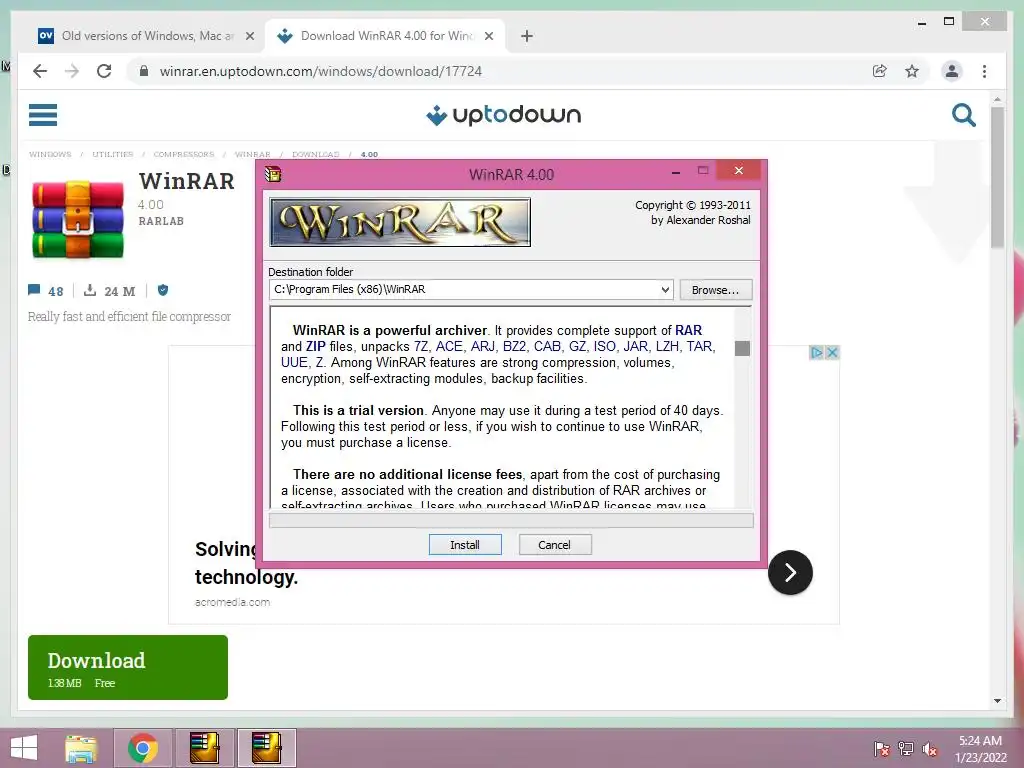Viewport: 1024px width, 768px height.
Task: Click the network tray icon
Action: (906, 748)
